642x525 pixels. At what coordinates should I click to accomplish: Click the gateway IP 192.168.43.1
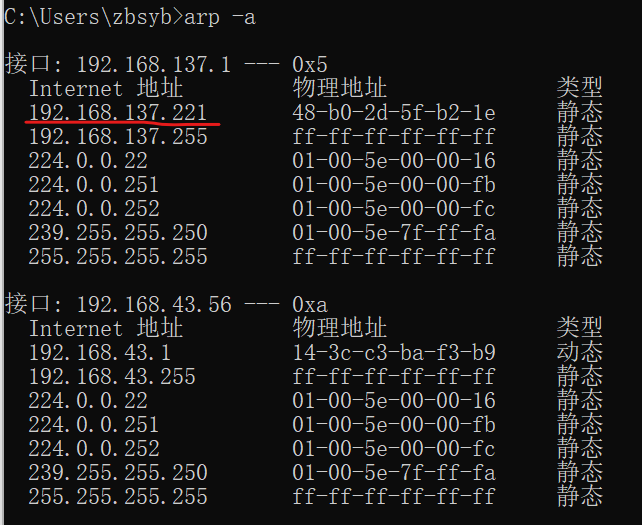(99, 352)
